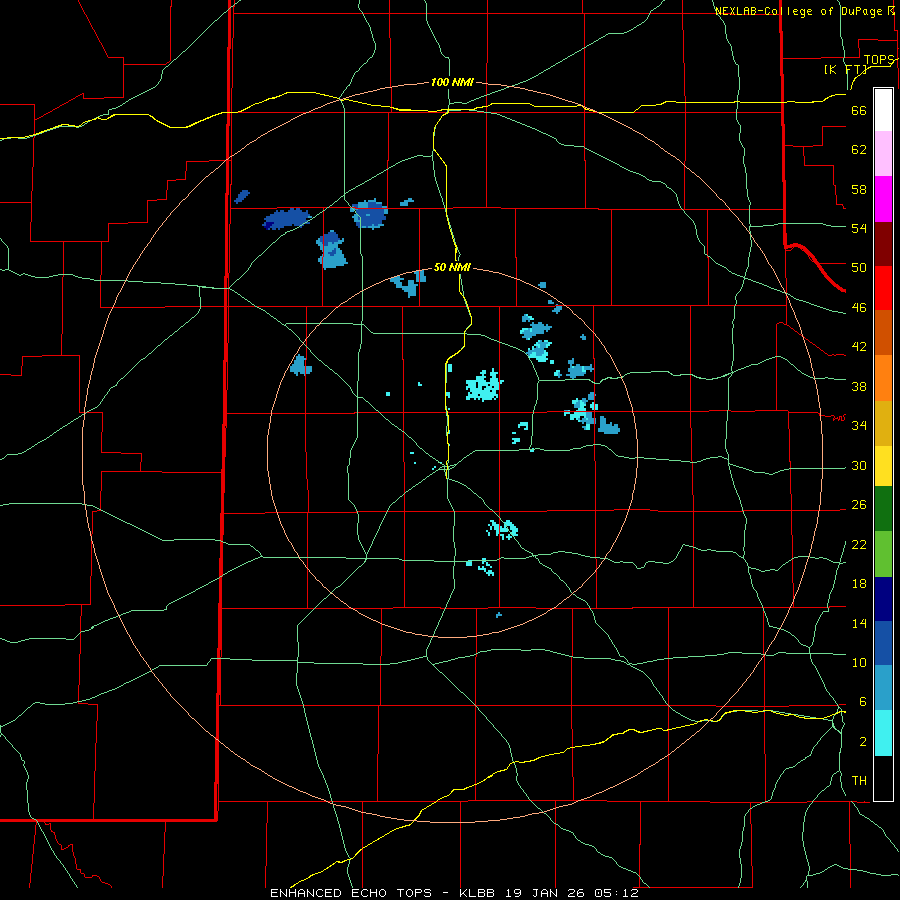The image size is (900, 900).
Task: Select the cyan legend swatch
Action: pyautogui.click(x=883, y=733)
